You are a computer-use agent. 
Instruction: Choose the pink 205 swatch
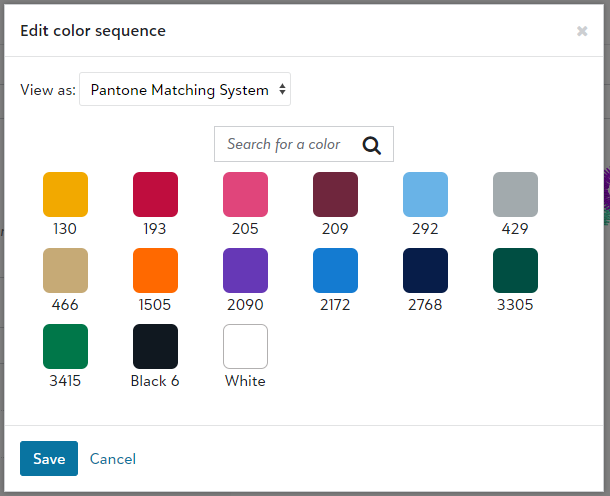click(x=245, y=195)
